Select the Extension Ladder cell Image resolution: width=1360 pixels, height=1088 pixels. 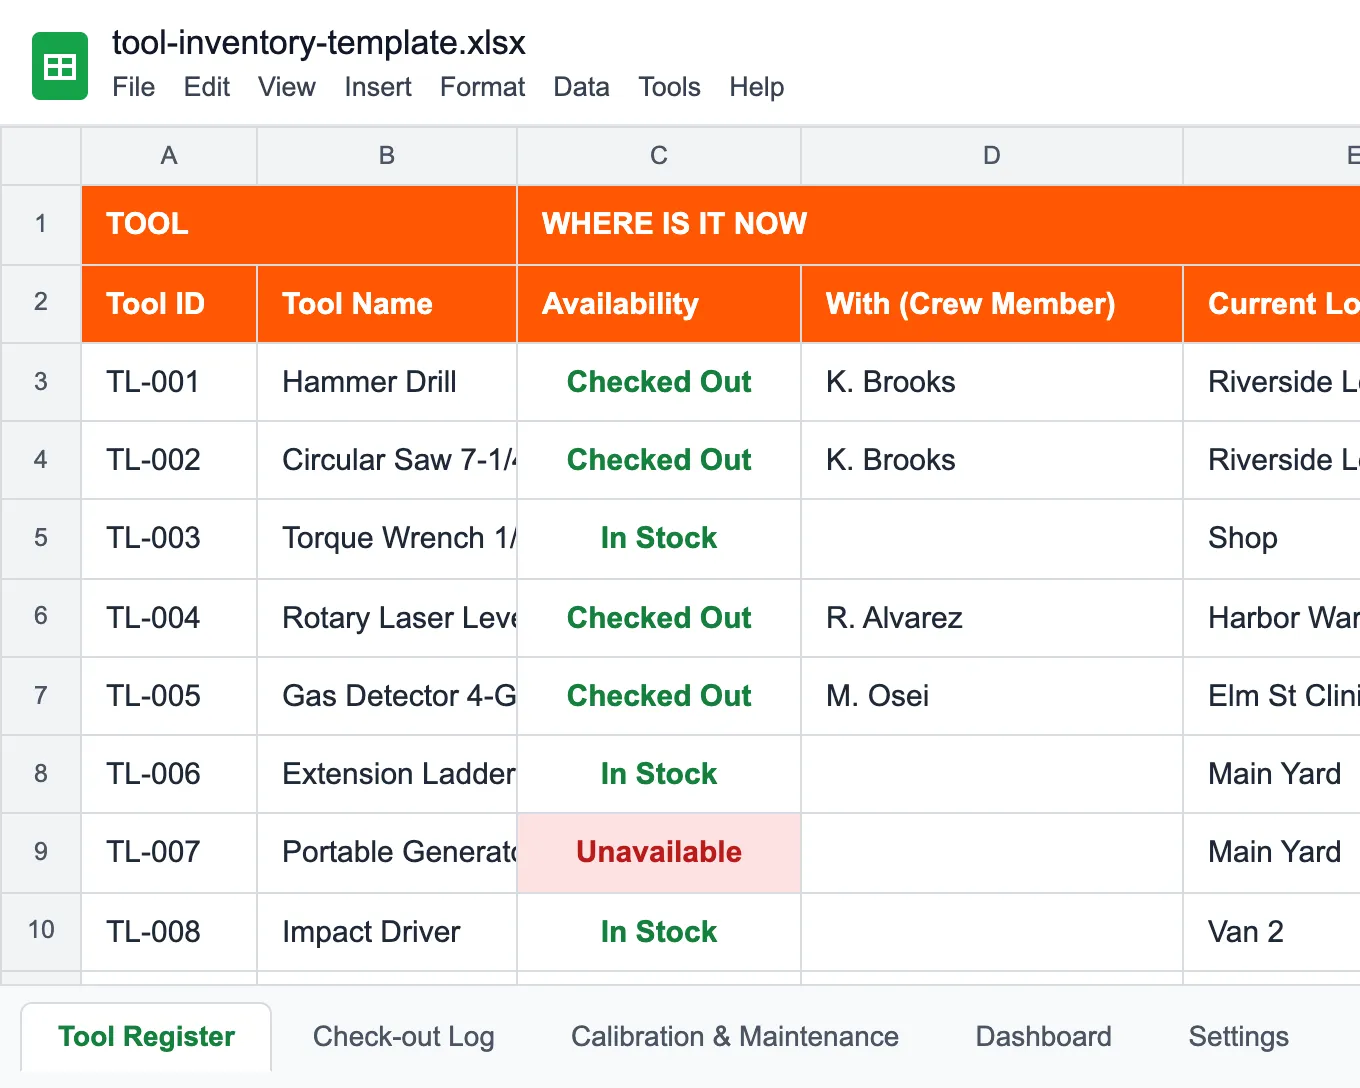[x=387, y=774]
